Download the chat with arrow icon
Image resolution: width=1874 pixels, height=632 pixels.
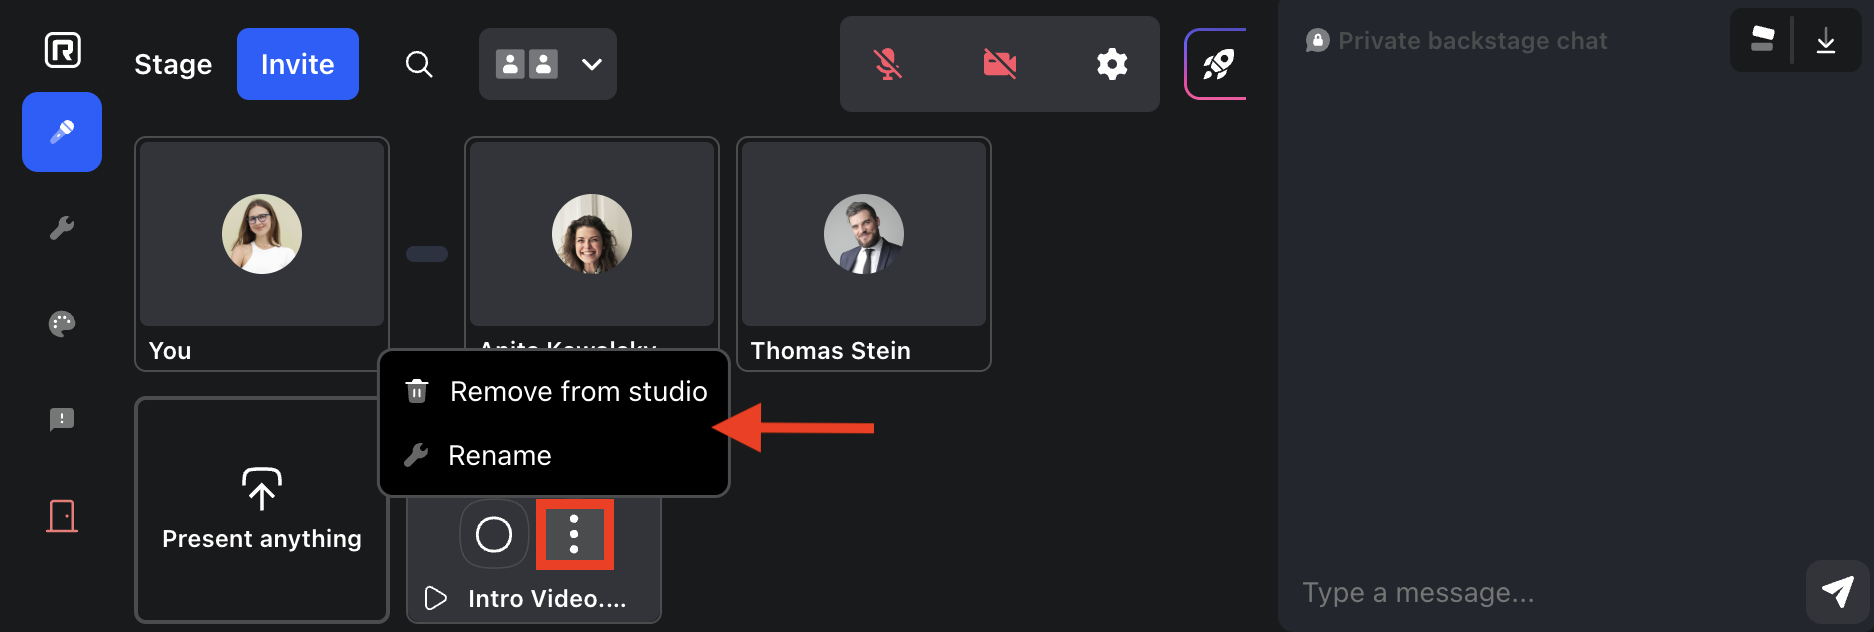[1826, 41]
